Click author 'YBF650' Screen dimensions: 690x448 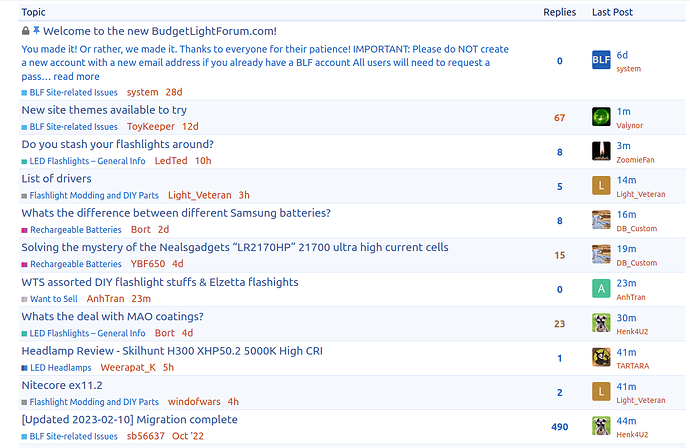147,264
